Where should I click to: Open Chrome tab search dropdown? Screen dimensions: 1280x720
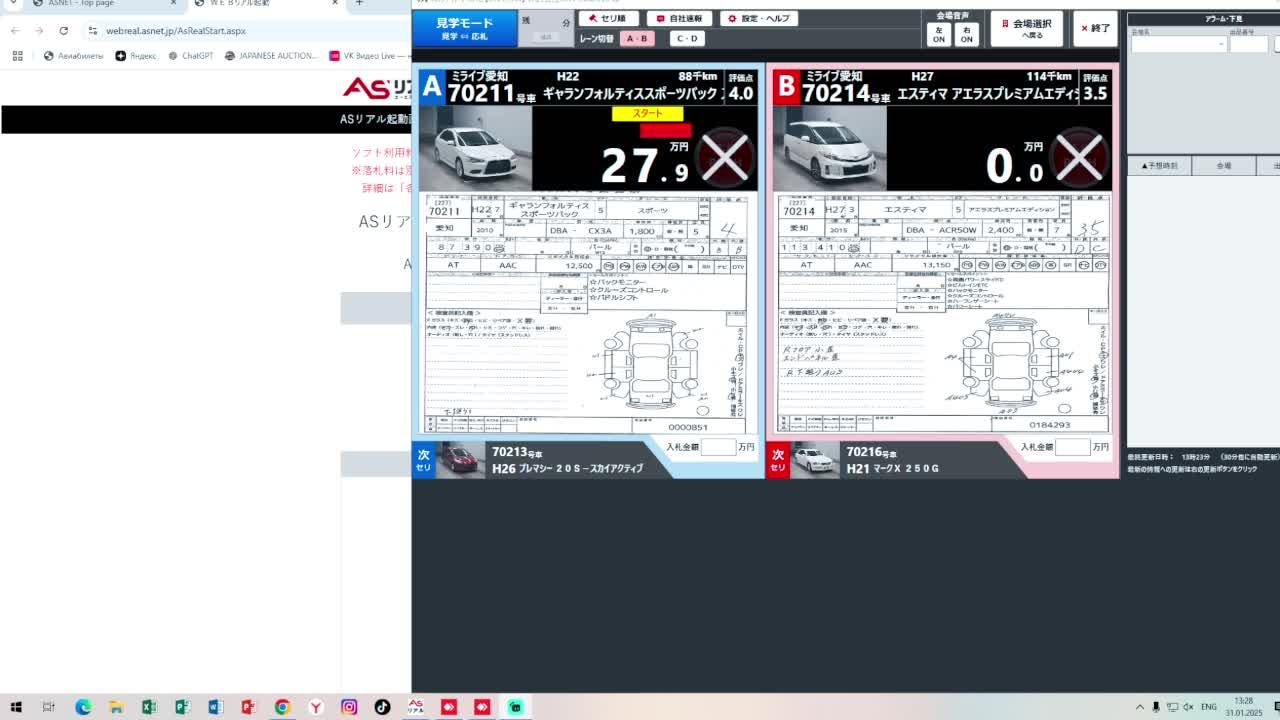[14, 4]
